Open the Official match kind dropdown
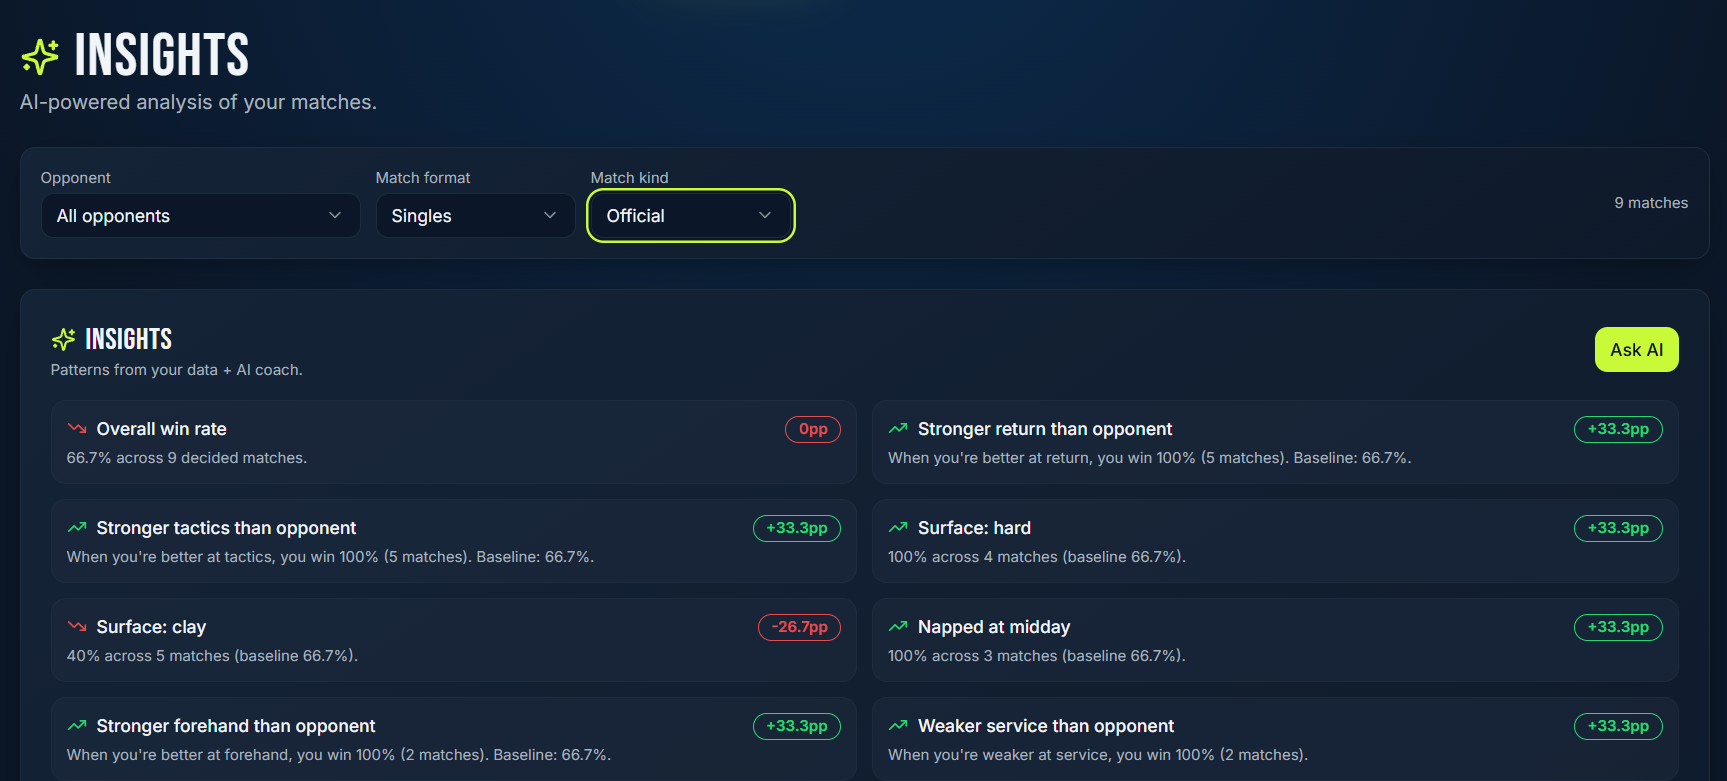This screenshot has height=781, width=1727. pyautogui.click(x=691, y=216)
